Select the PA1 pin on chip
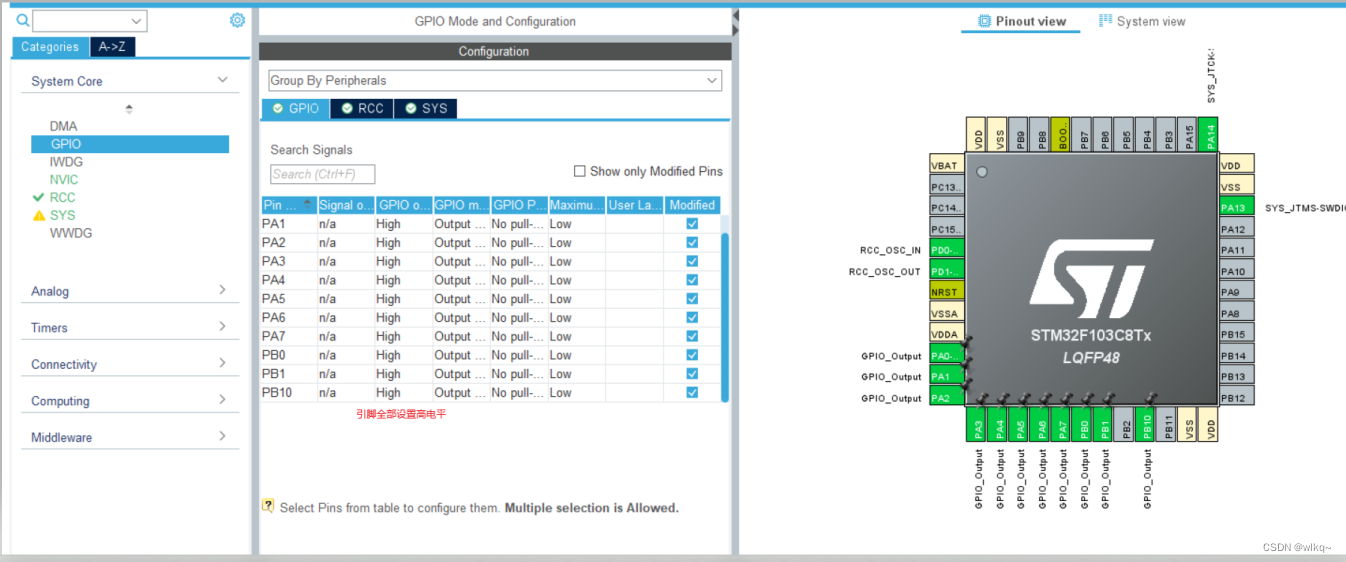The height and width of the screenshot is (562, 1346). [946, 376]
